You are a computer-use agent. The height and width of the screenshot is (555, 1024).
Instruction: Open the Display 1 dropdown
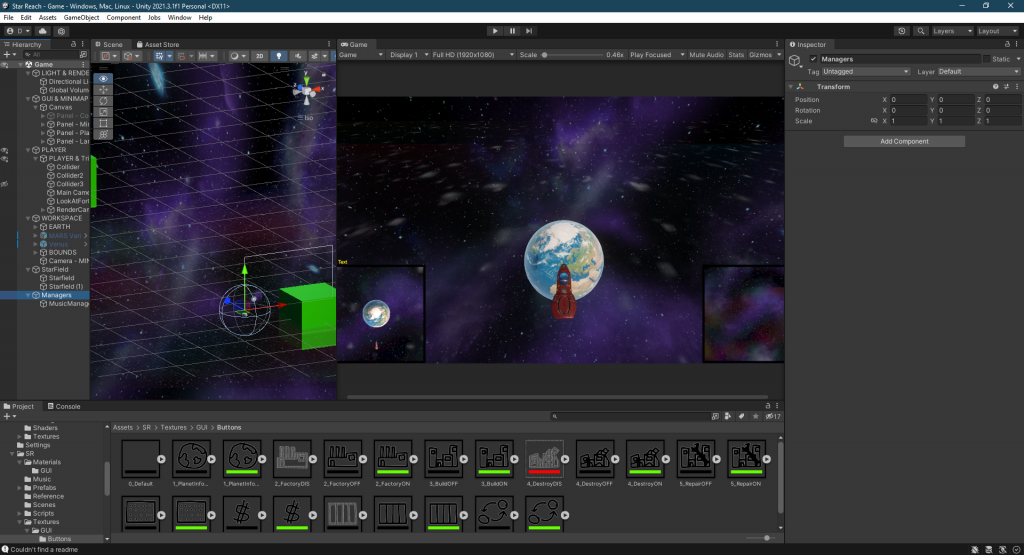point(409,55)
